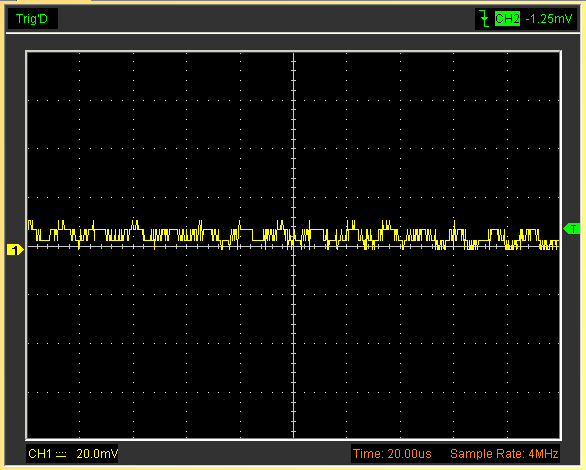Click the DC coupling symbol beside CH1

click(61, 454)
